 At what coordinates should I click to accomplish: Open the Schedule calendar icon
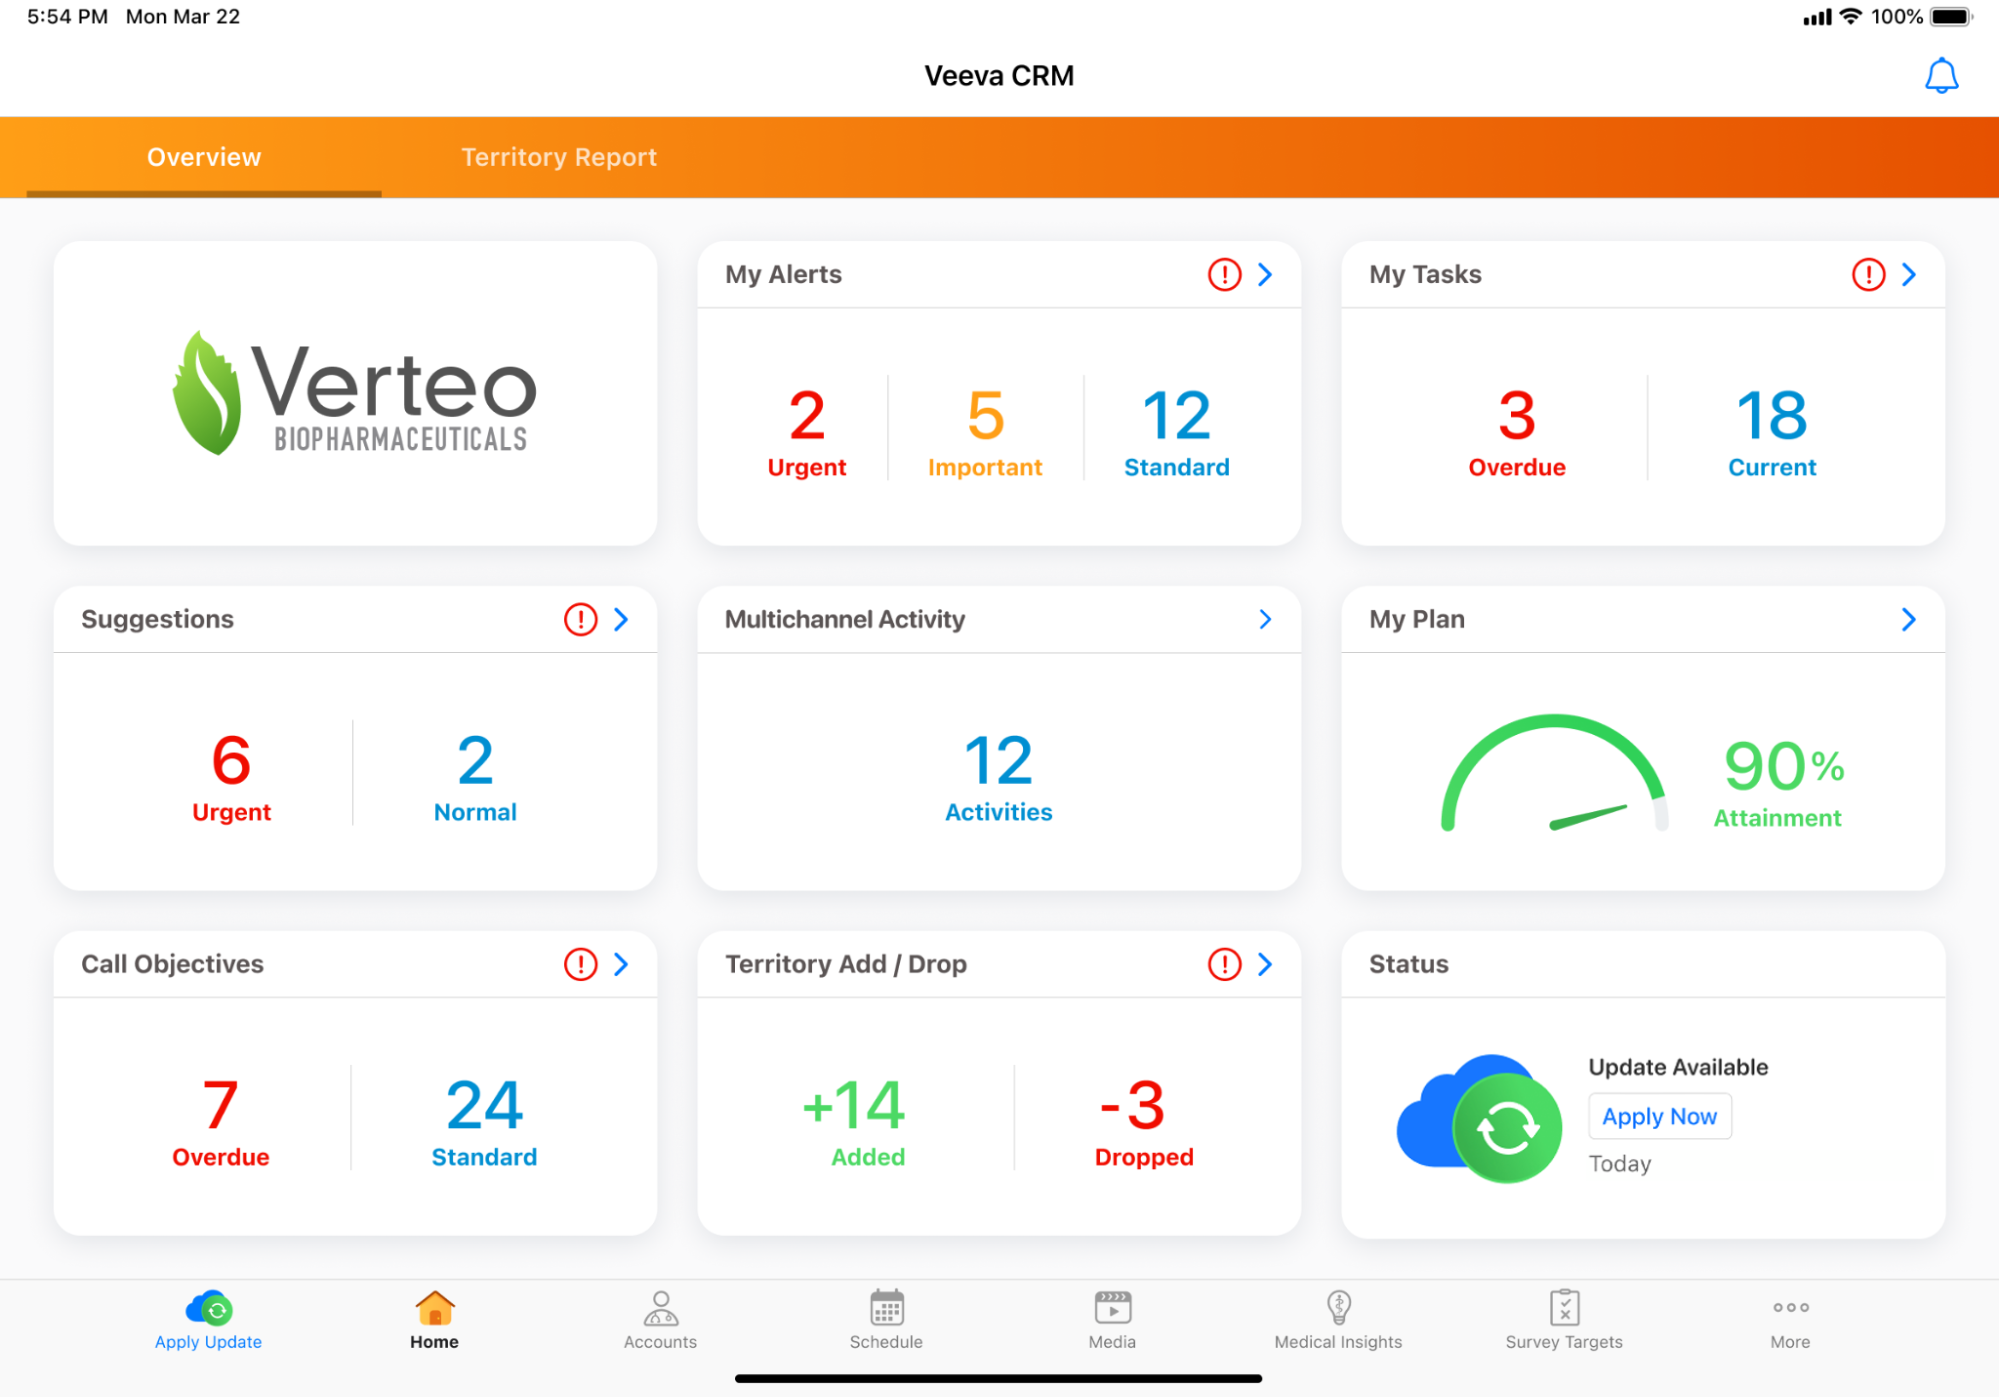coord(886,1308)
